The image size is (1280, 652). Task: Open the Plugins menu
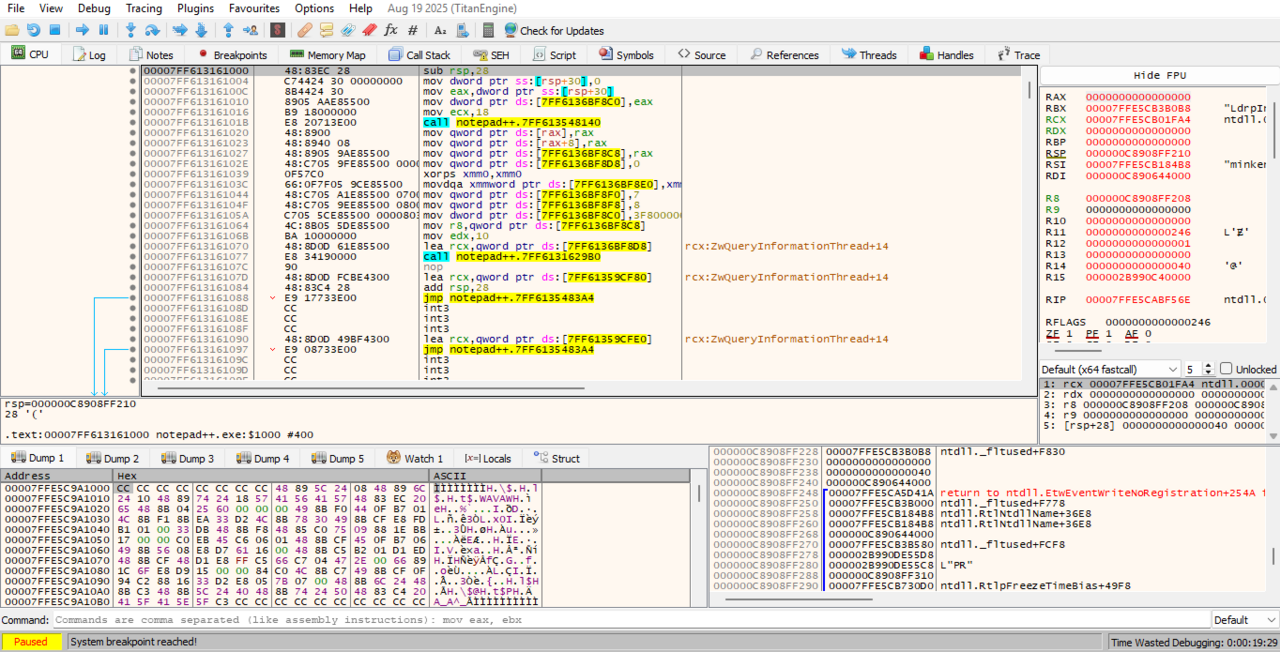pos(195,8)
